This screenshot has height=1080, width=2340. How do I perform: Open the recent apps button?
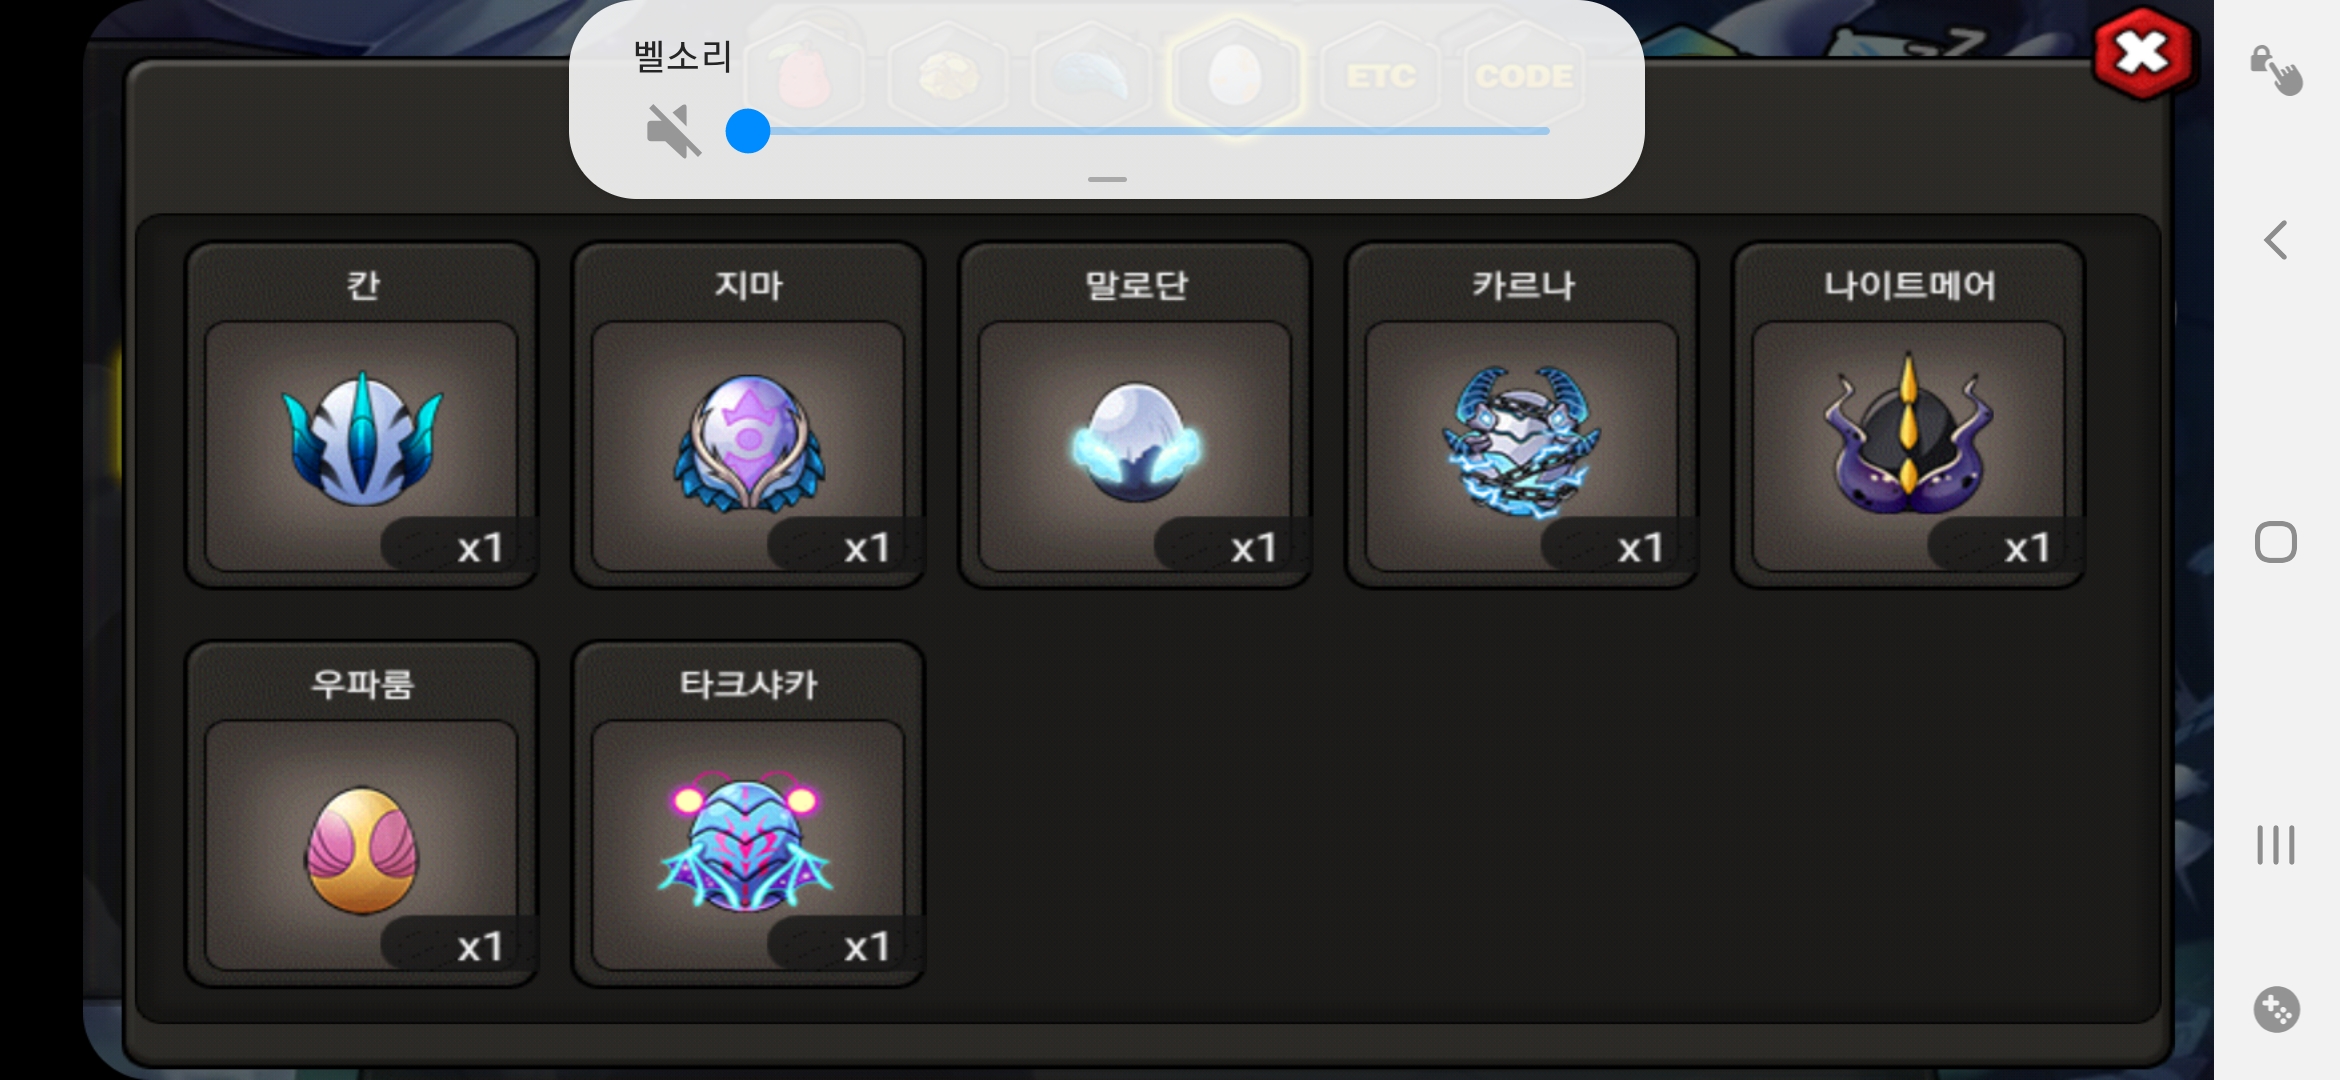(x=2276, y=845)
